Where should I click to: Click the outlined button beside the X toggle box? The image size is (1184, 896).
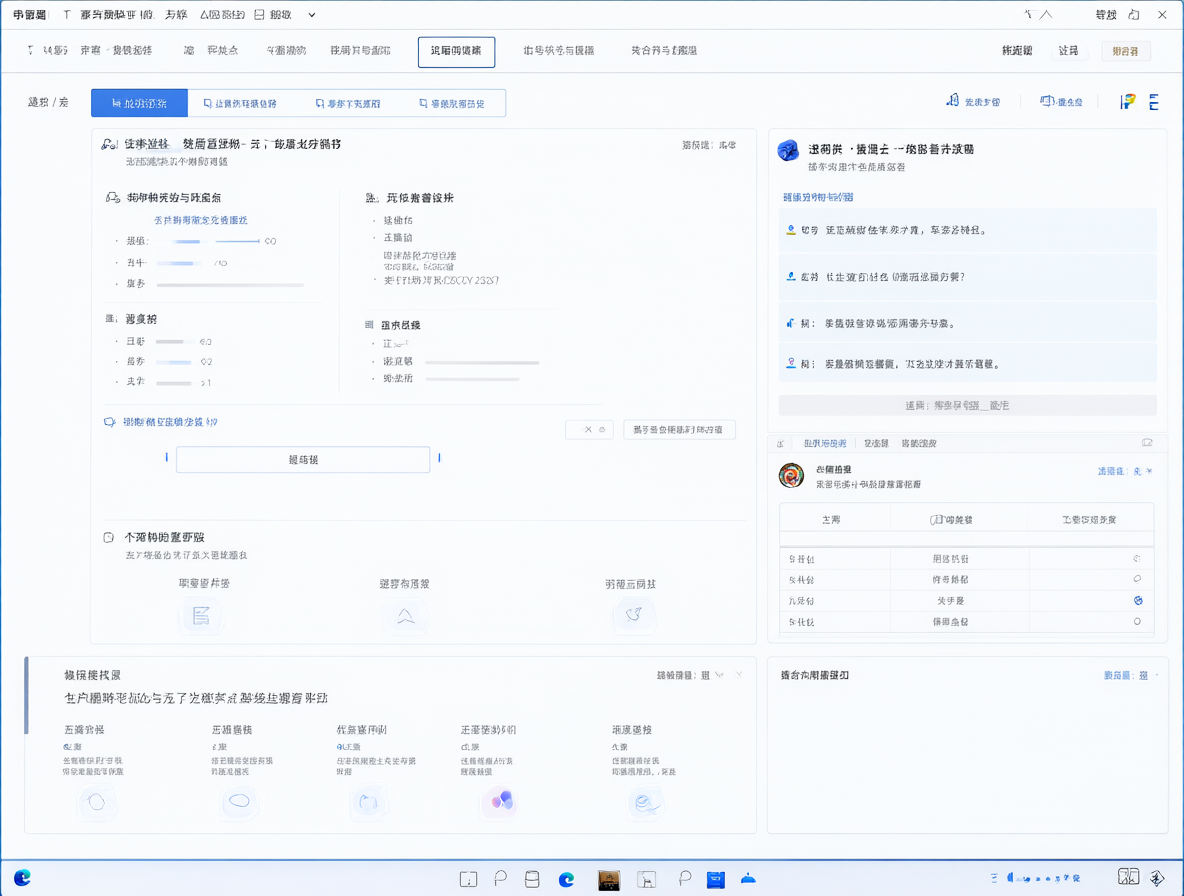(680, 430)
